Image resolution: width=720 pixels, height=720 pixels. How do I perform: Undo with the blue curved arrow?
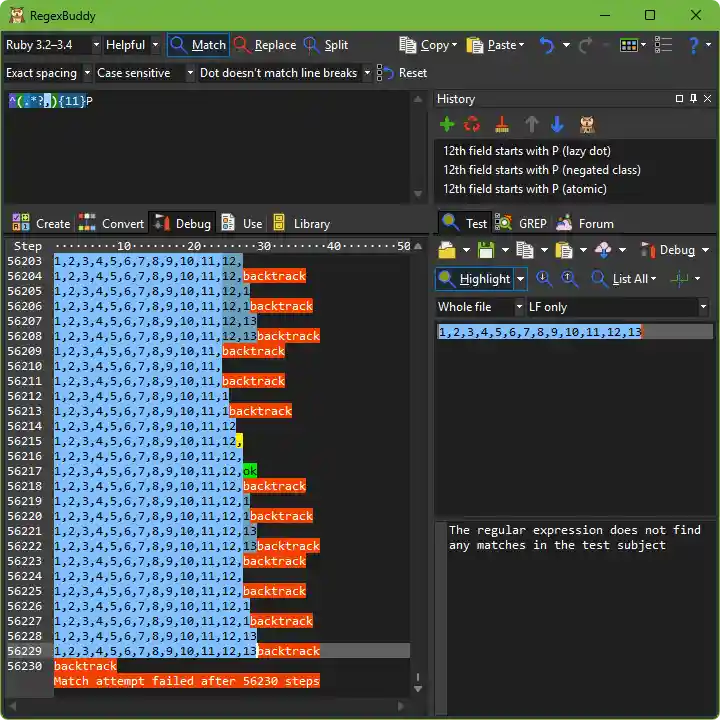546,45
